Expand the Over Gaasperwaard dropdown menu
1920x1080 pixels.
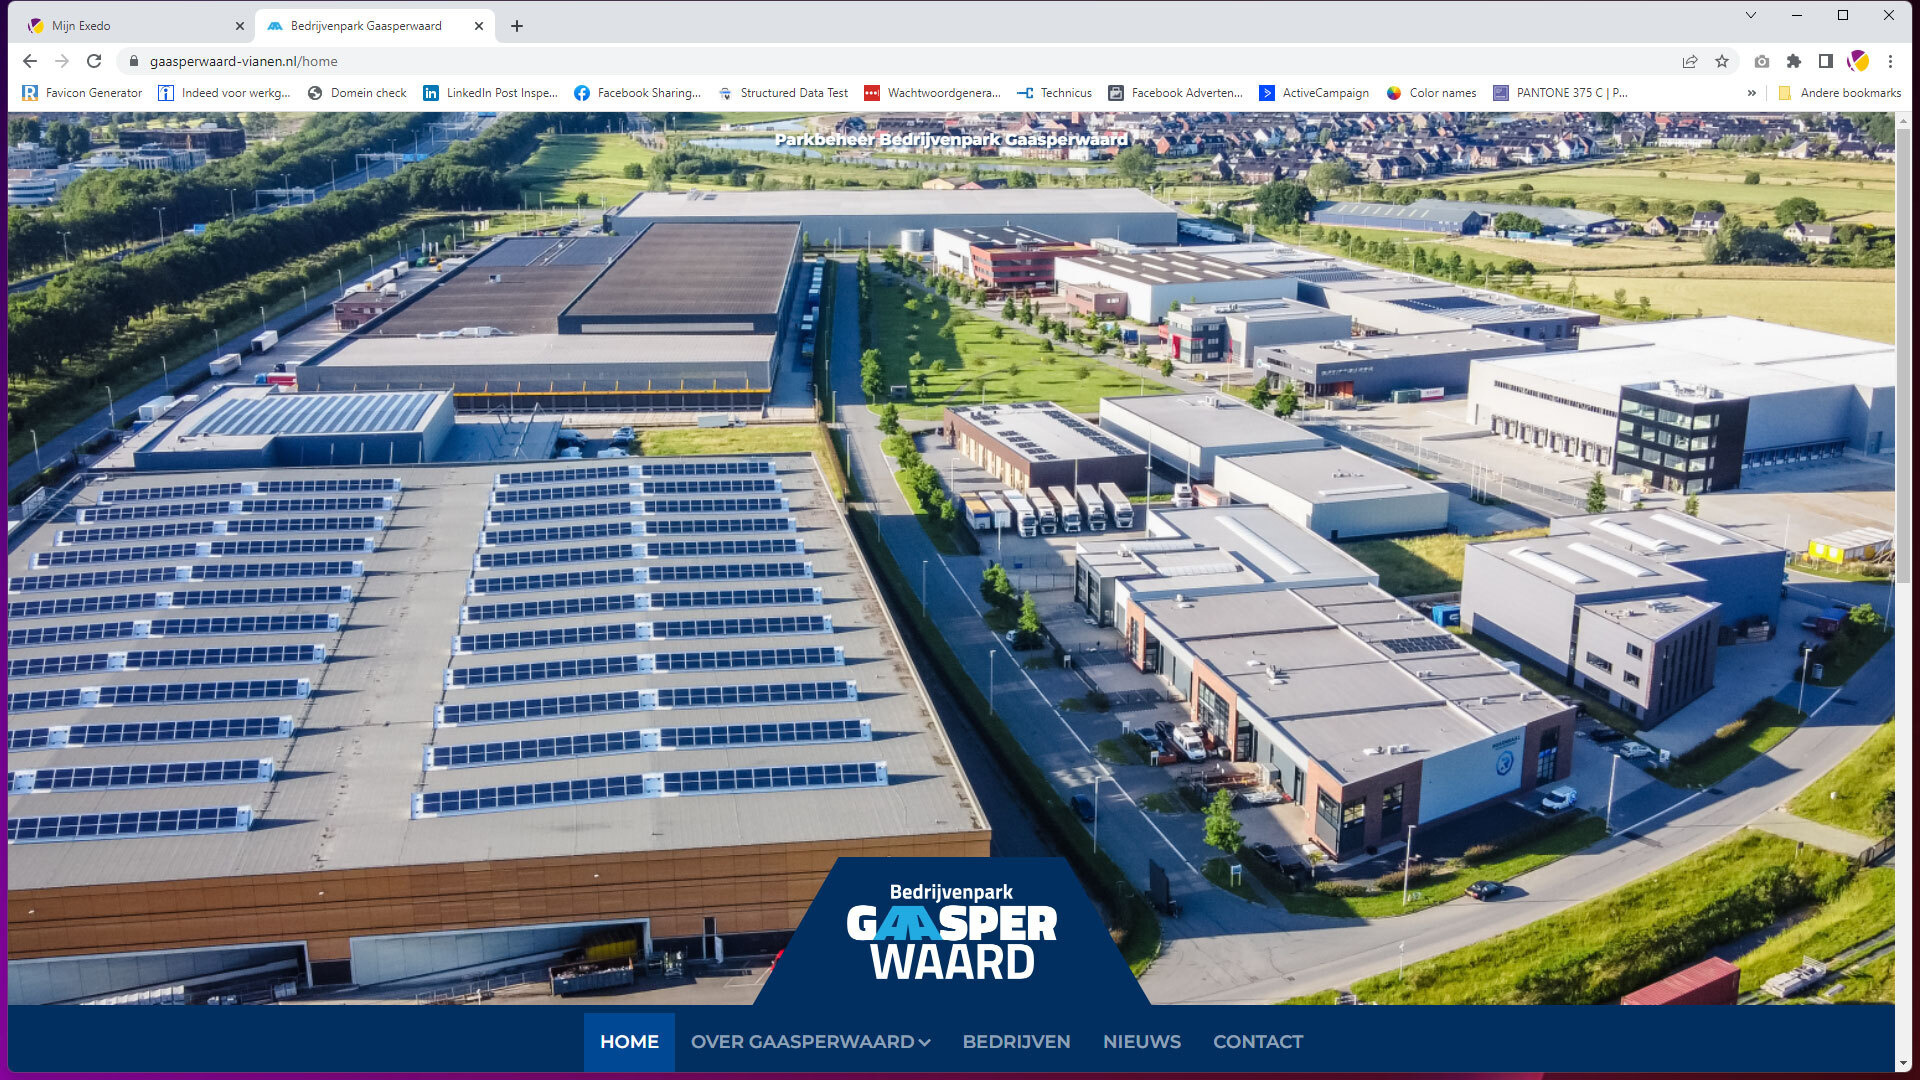tap(810, 1042)
